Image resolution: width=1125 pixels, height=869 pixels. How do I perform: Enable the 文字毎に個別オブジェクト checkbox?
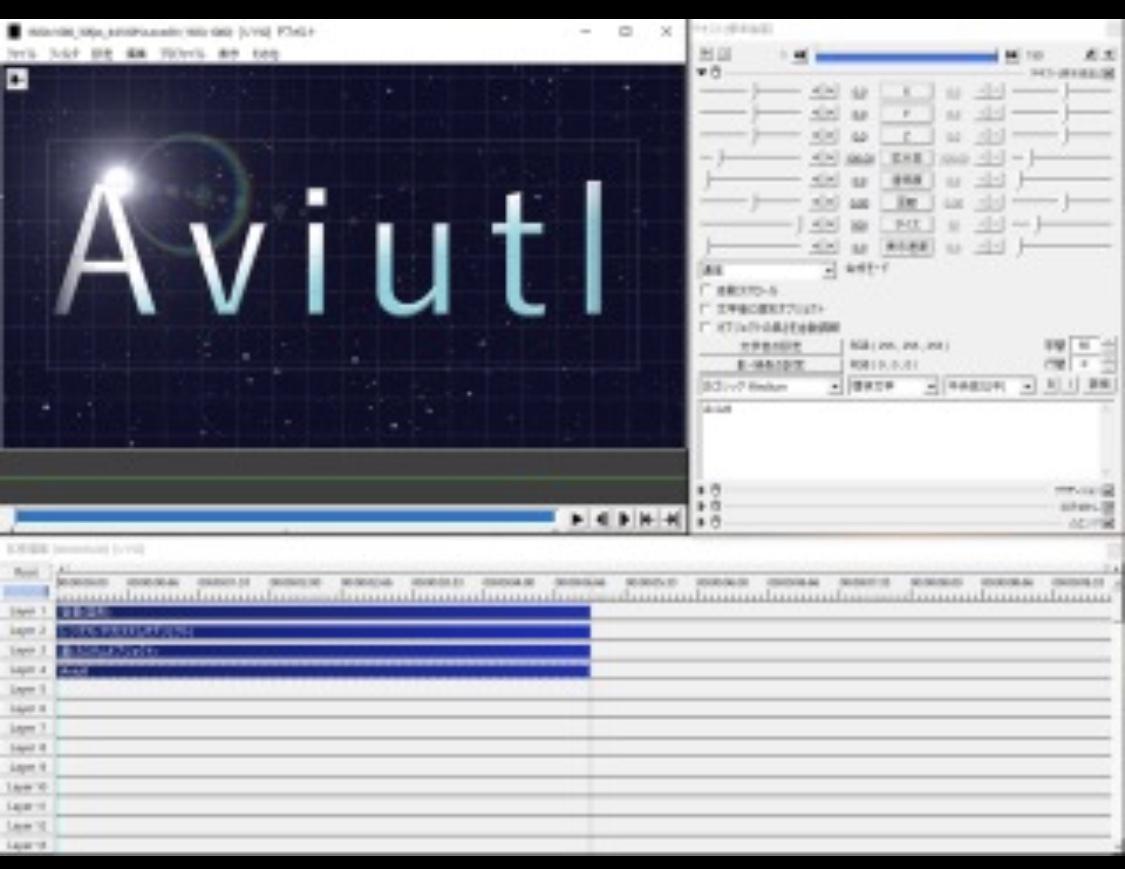click(706, 309)
